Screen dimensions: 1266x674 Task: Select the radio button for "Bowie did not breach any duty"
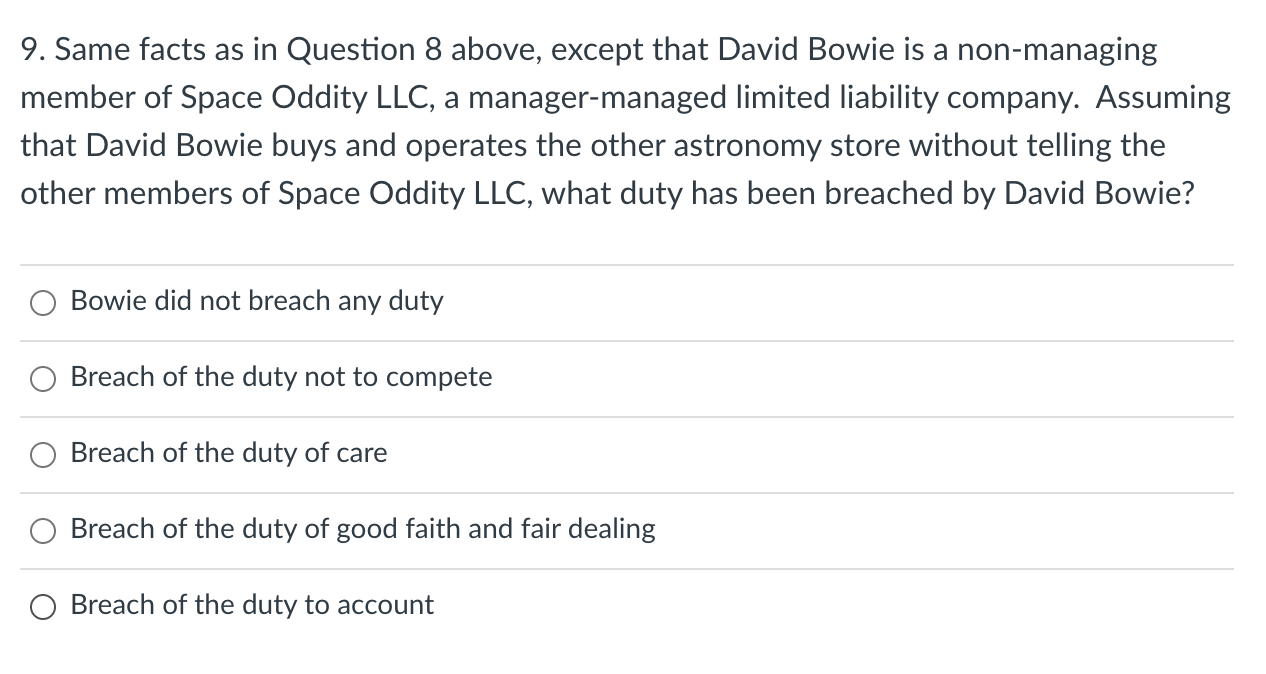tap(42, 302)
